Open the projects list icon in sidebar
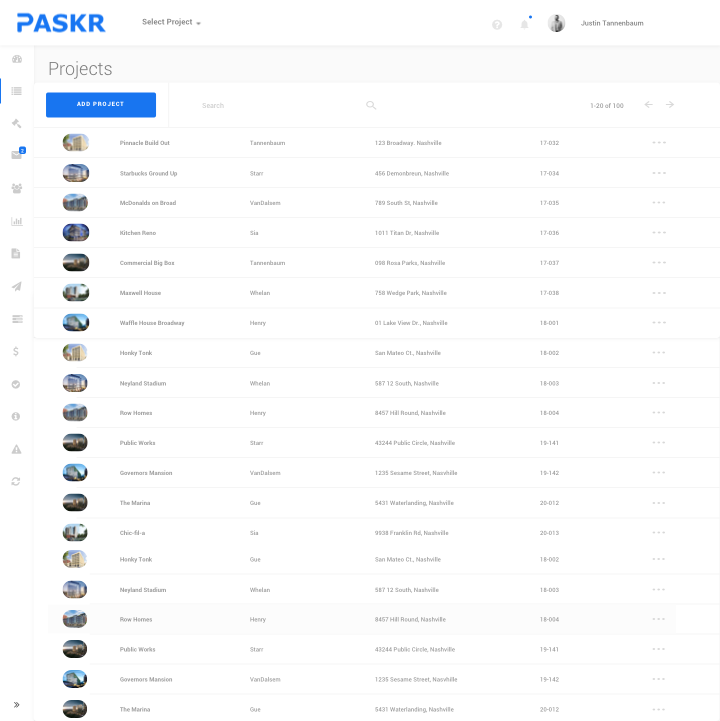The width and height of the screenshot is (720, 721). [17, 91]
